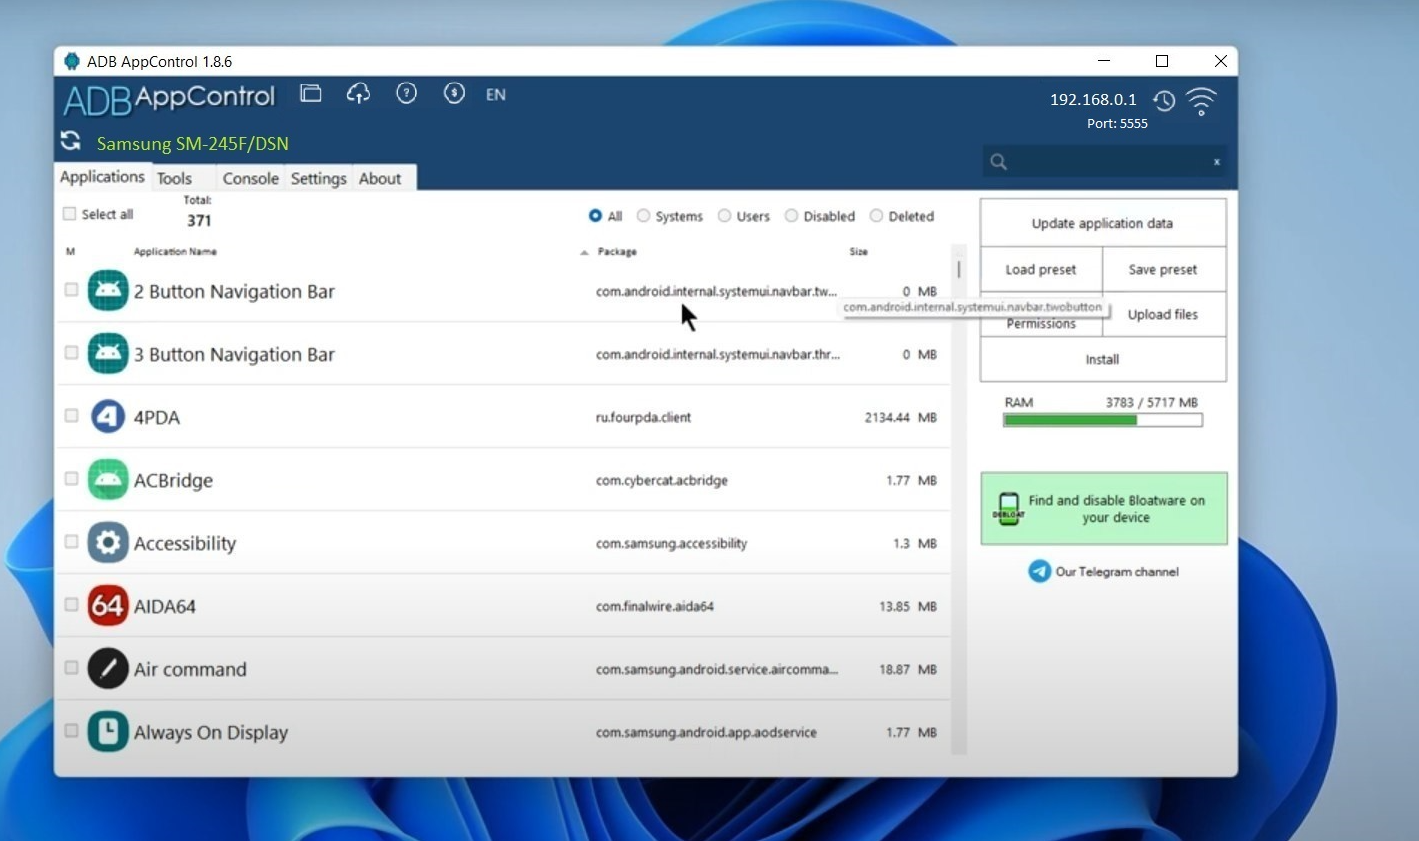Check the AIDA64 row checkbox
The width and height of the screenshot is (1419, 841).
[71, 605]
